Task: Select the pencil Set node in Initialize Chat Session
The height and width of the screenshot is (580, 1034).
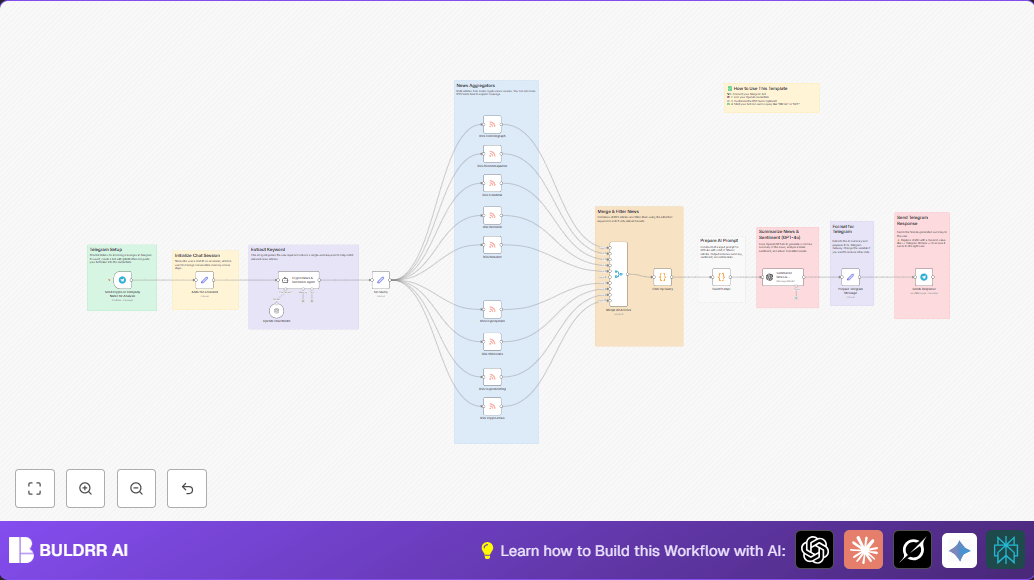Action: click(x=204, y=280)
